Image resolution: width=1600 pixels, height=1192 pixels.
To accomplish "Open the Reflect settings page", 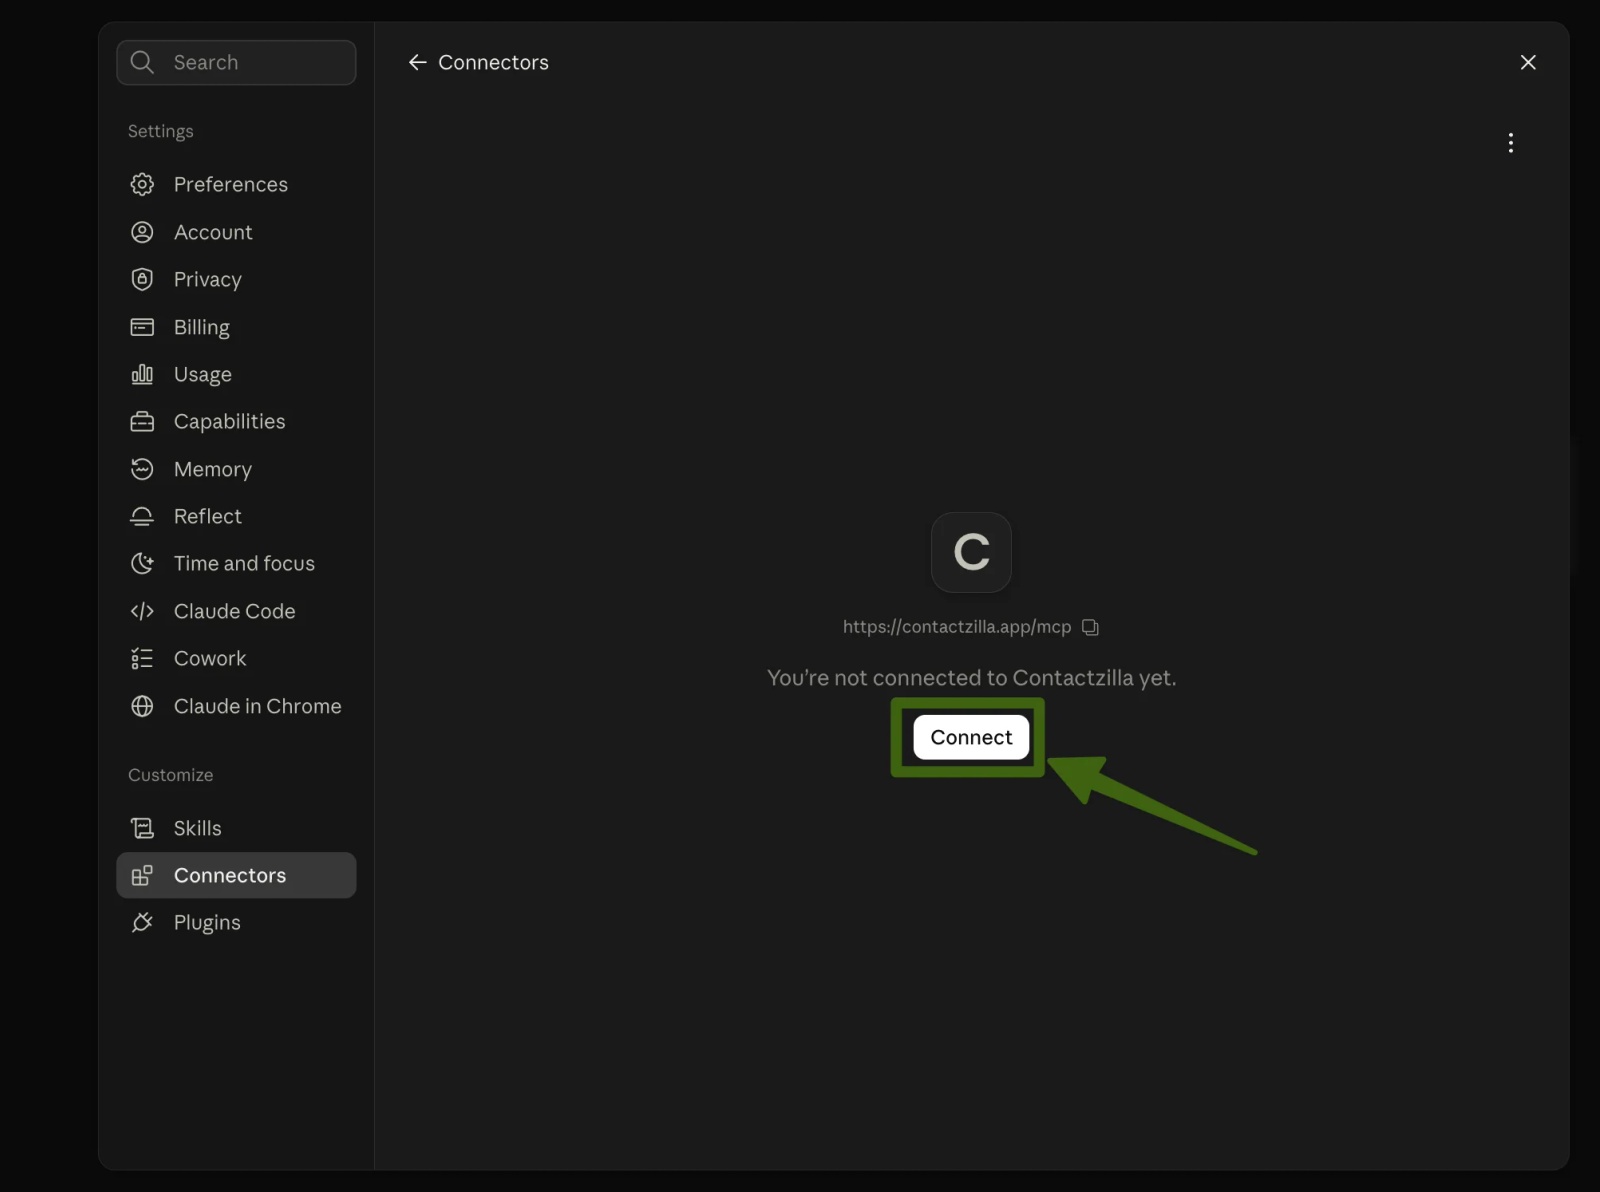I will click(236, 516).
